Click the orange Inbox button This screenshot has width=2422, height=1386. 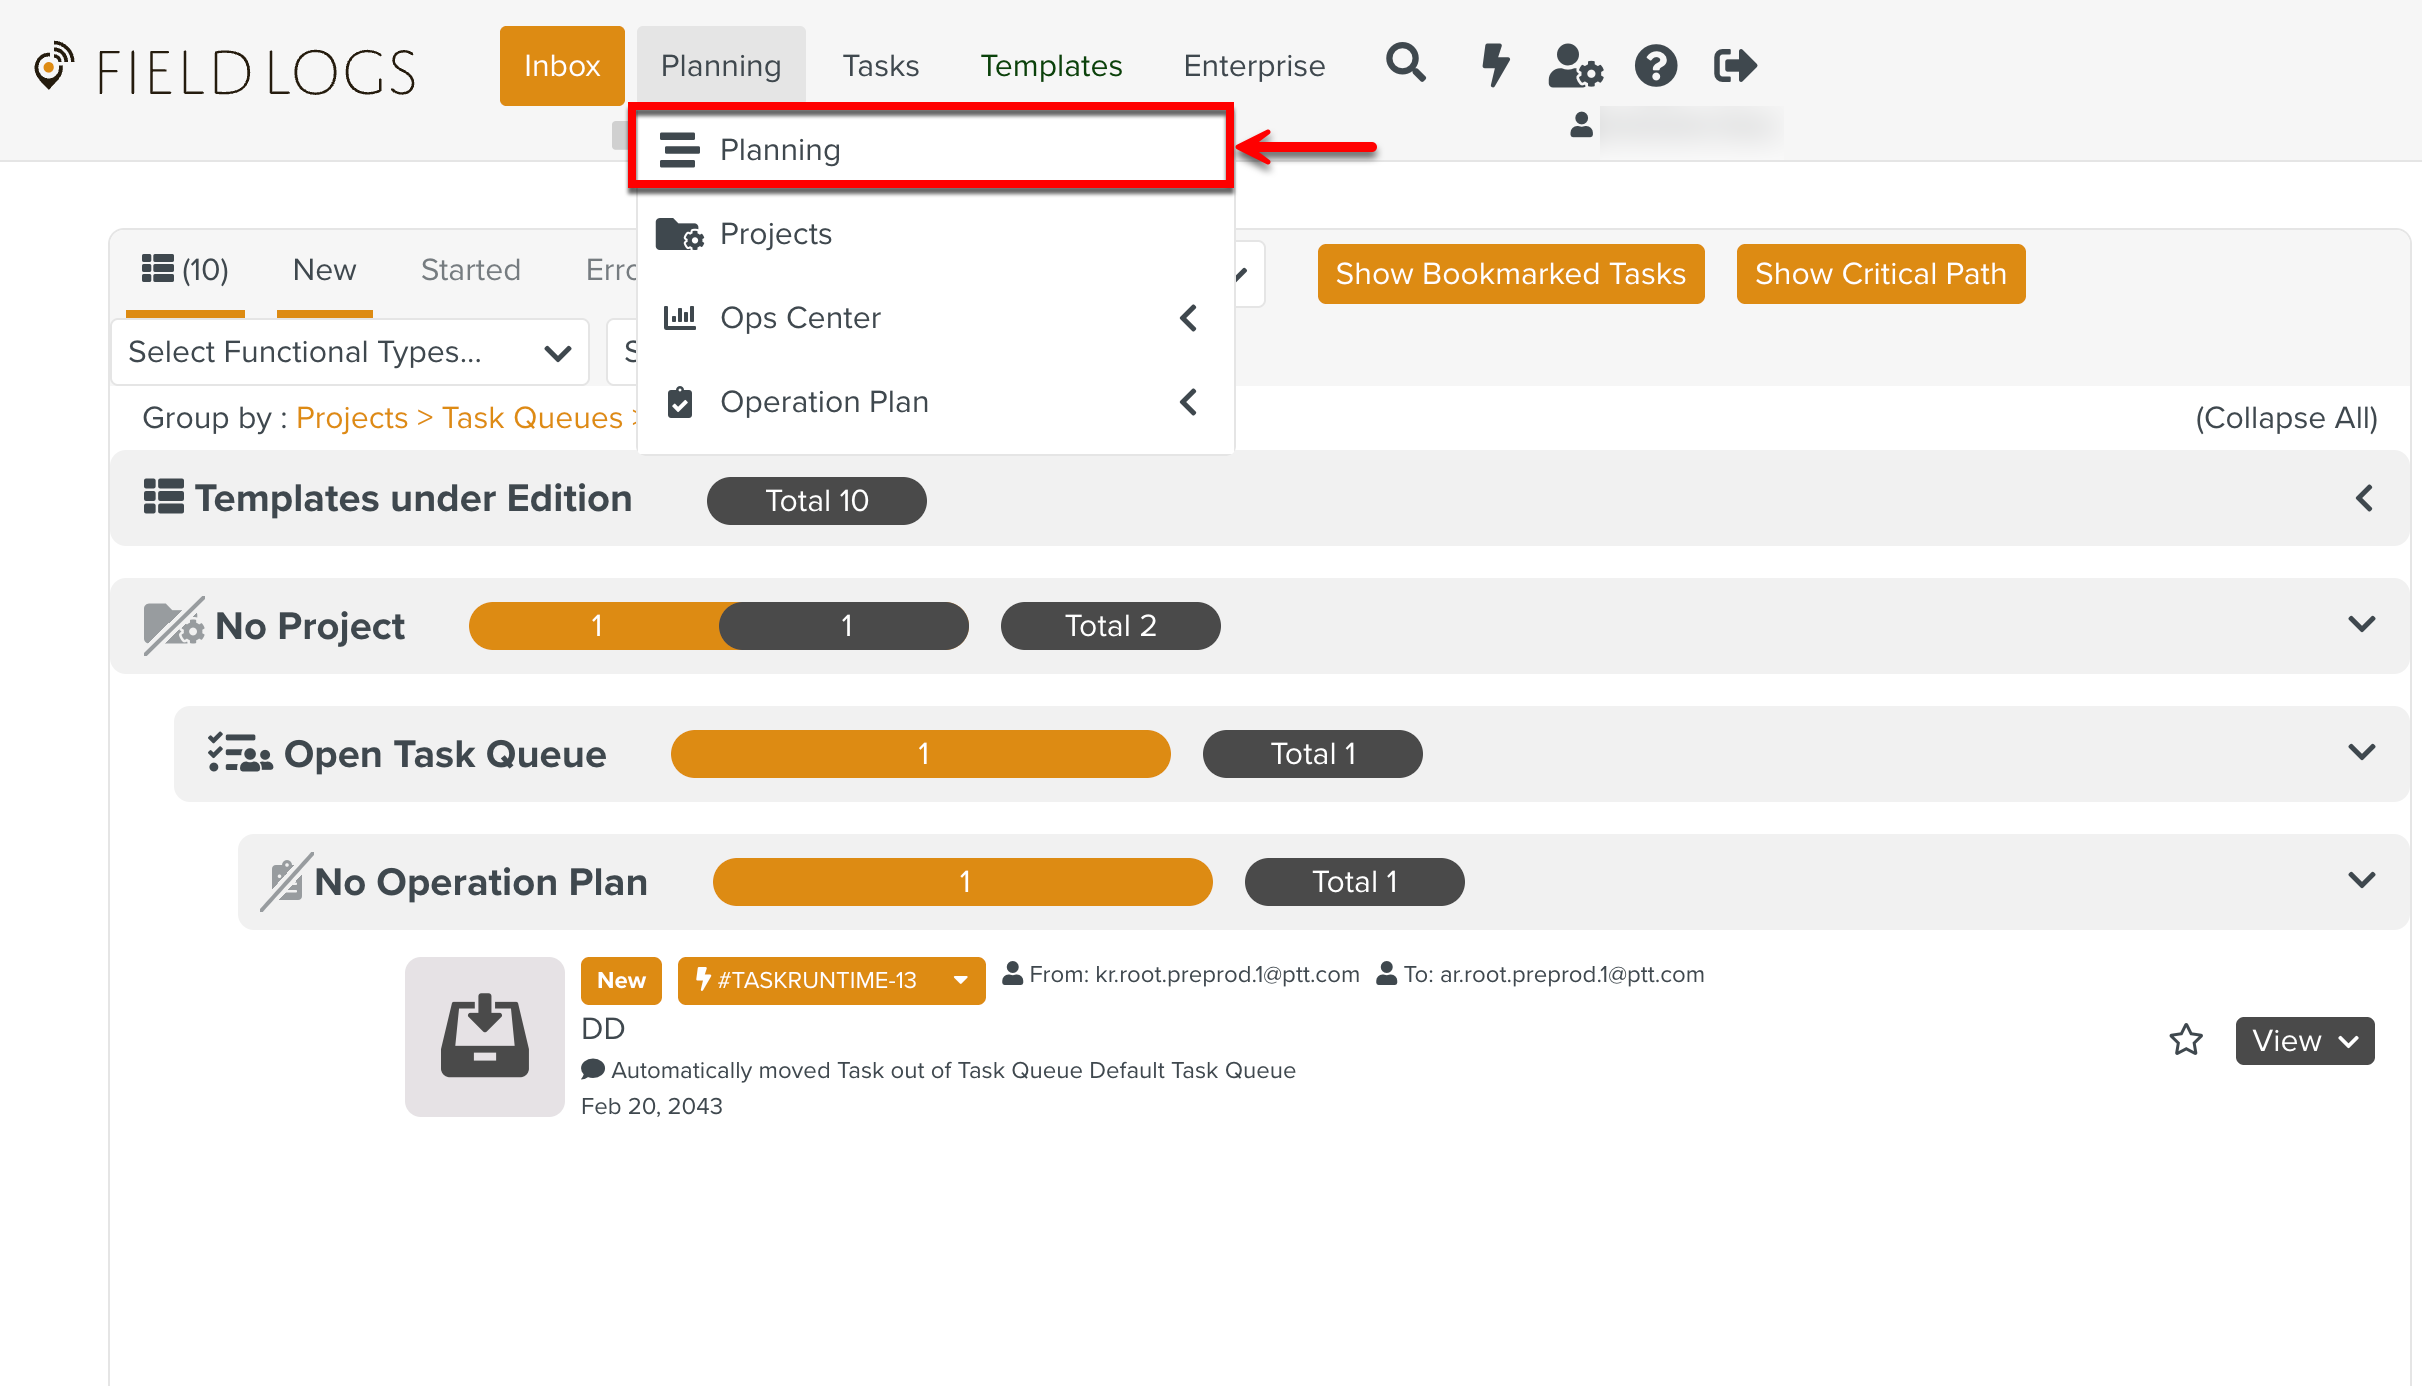[x=562, y=66]
